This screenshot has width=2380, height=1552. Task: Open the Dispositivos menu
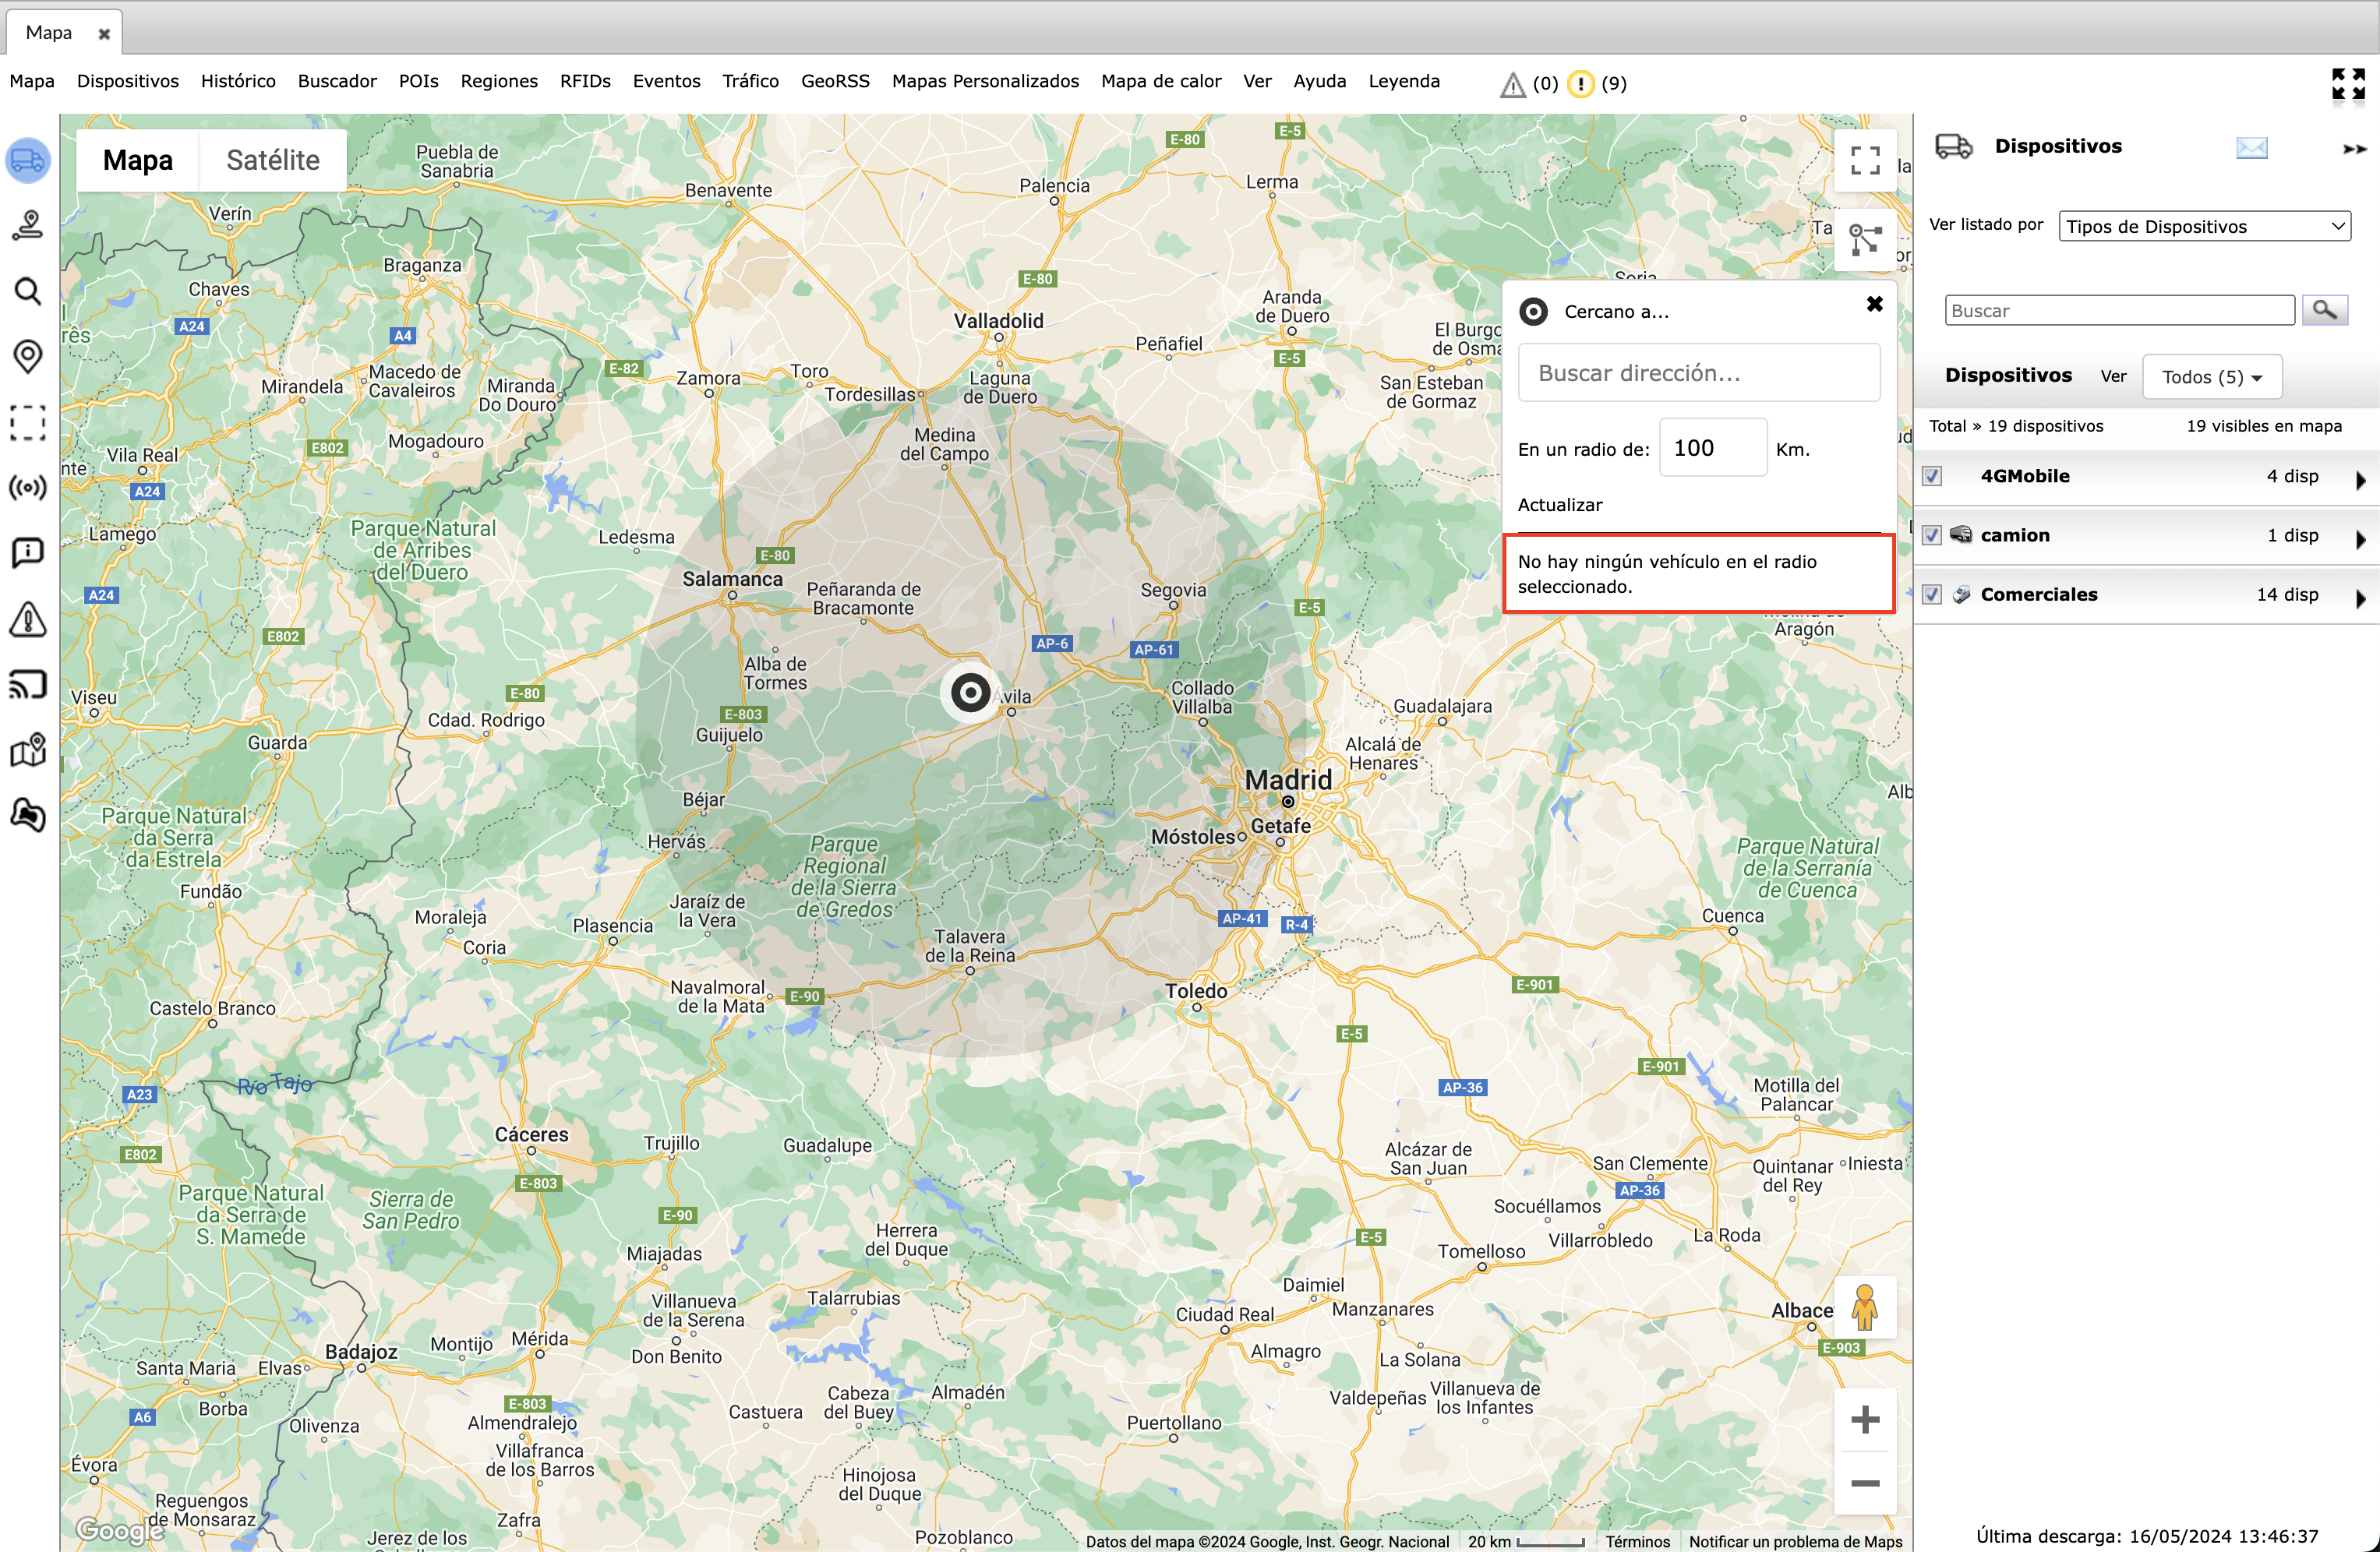click(x=128, y=81)
